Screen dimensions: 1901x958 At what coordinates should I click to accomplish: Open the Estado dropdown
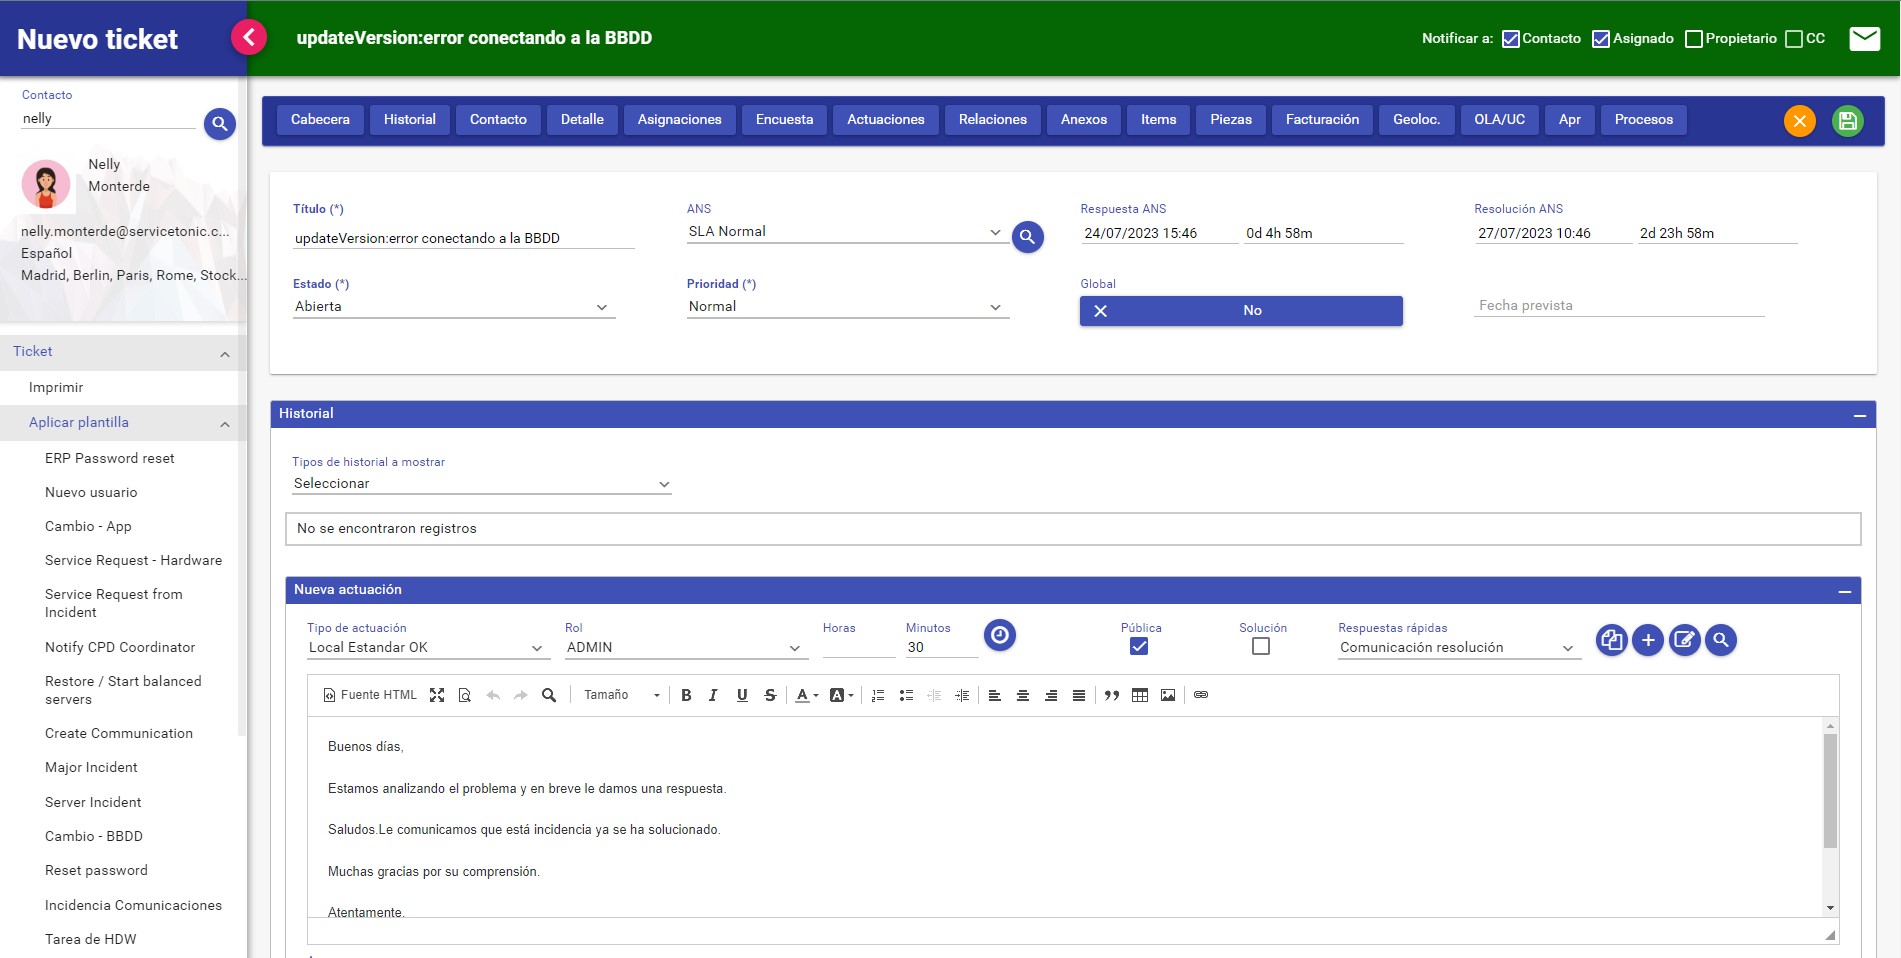tap(601, 307)
